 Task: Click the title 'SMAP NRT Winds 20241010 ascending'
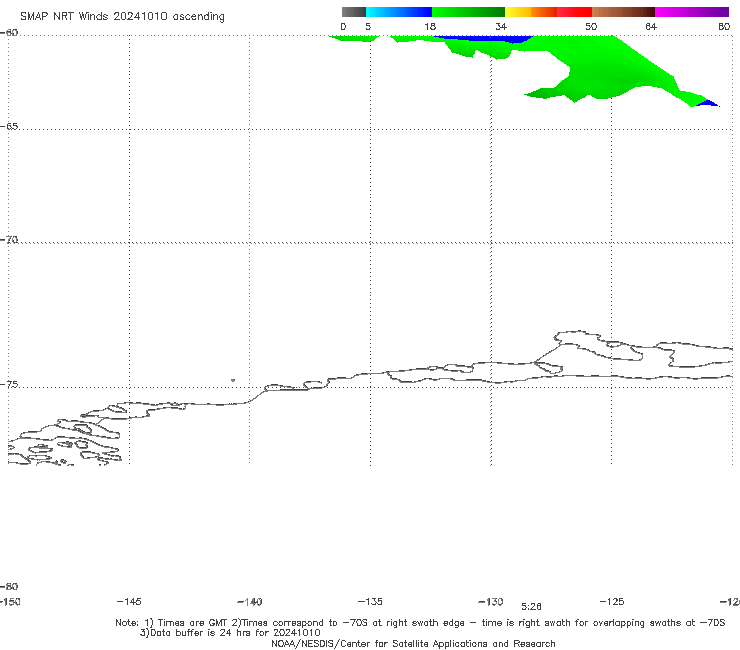pyautogui.click(x=122, y=17)
